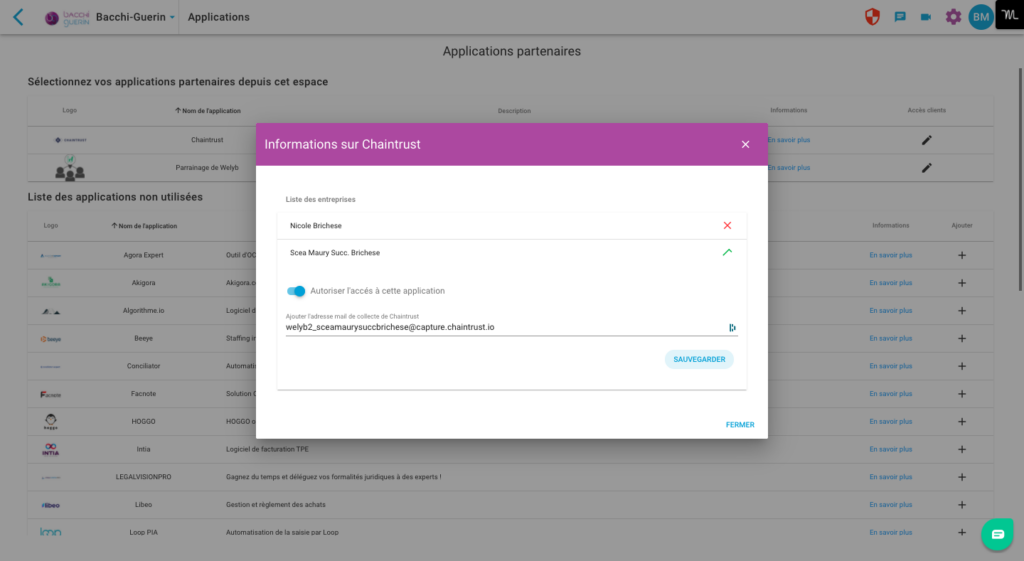This screenshot has height=561, width=1024.
Task: Click the SAUVEGARDER button
Action: click(x=699, y=359)
